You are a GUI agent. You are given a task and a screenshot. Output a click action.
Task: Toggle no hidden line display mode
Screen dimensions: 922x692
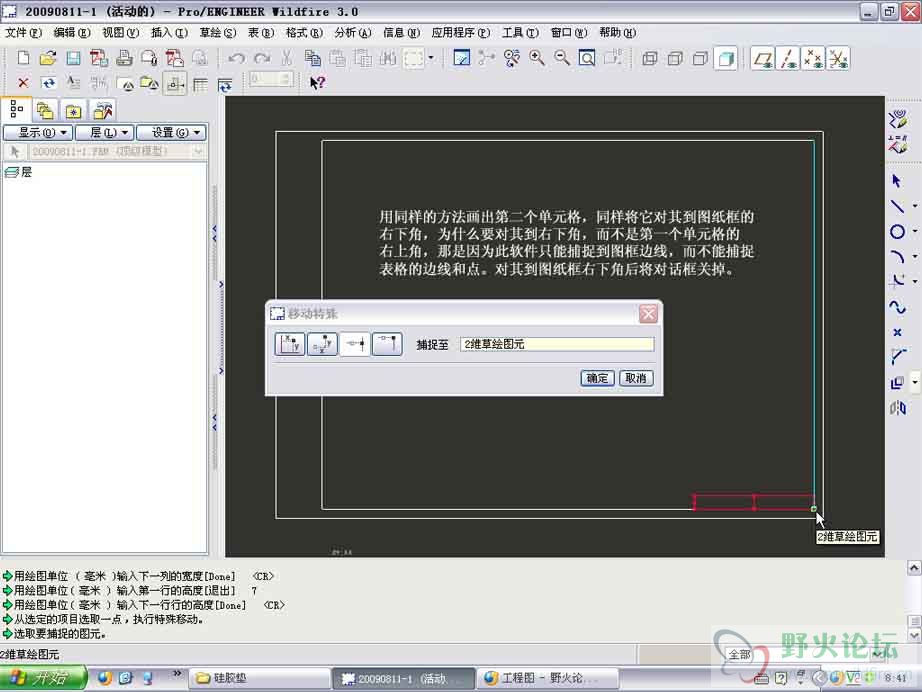coord(700,58)
